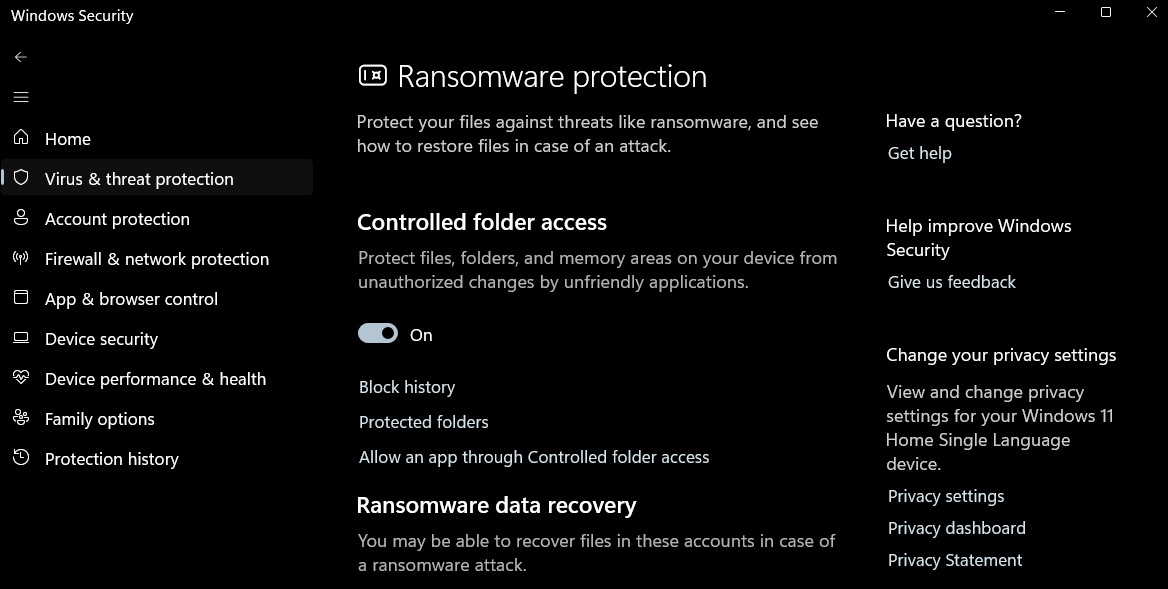Turn off Controlled folder access

[x=377, y=333]
